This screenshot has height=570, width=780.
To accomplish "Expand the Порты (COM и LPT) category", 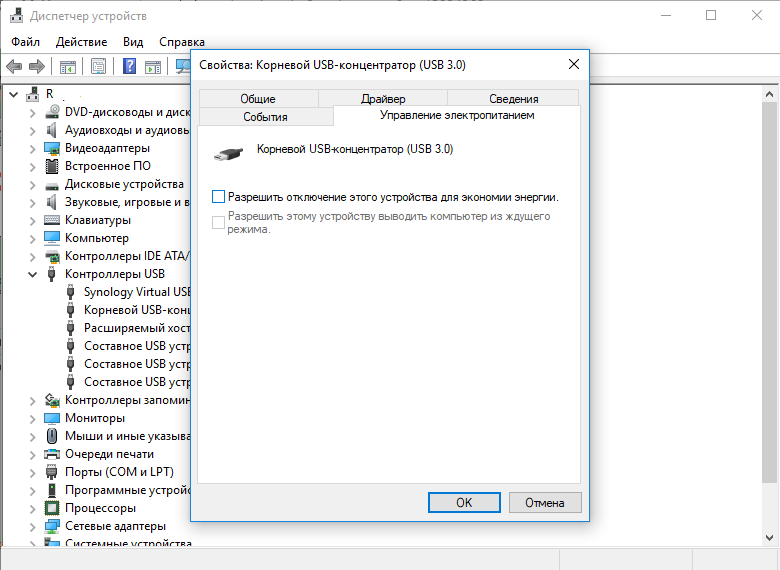I will click(32, 473).
